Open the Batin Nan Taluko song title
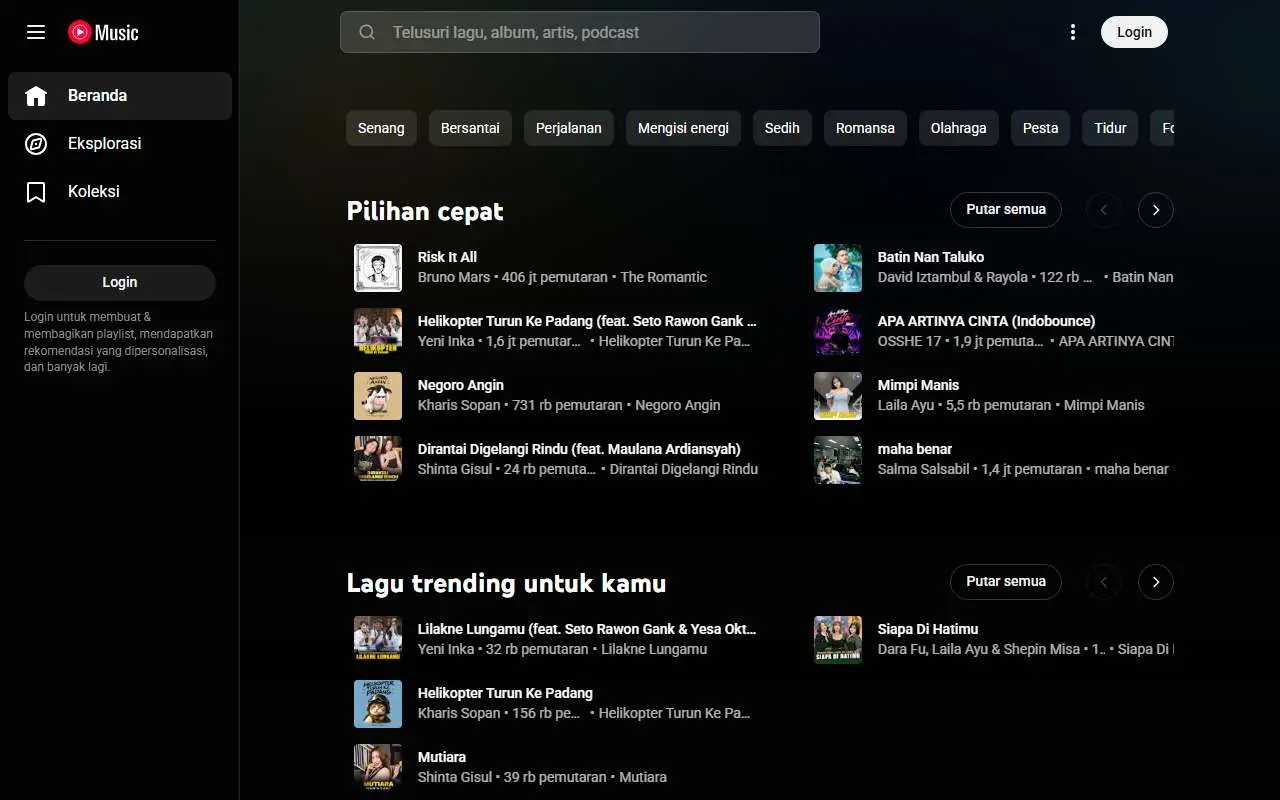 (x=931, y=257)
